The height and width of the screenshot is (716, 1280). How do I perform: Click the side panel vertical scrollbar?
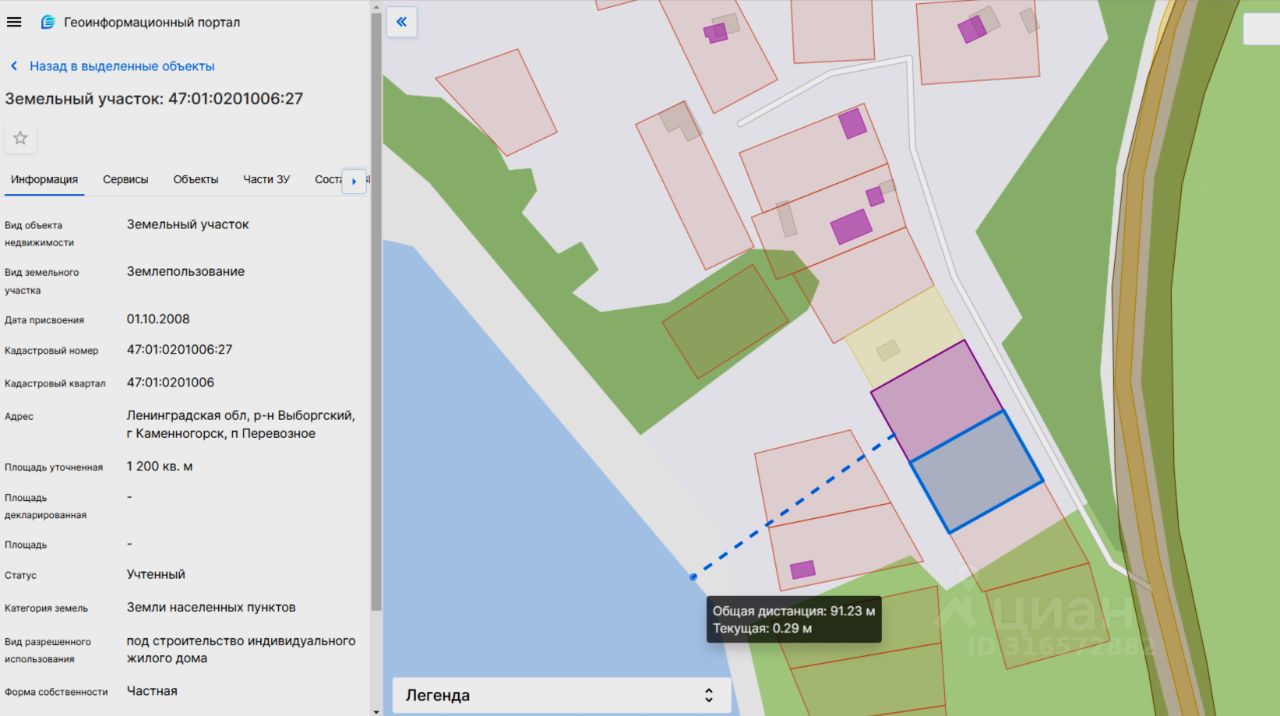pyautogui.click(x=376, y=300)
